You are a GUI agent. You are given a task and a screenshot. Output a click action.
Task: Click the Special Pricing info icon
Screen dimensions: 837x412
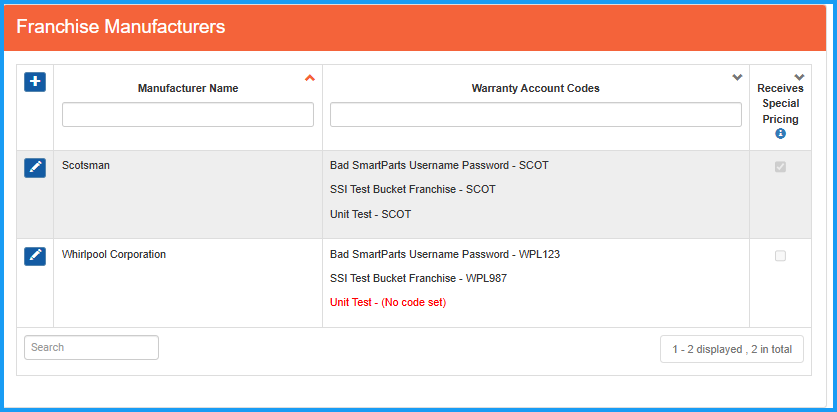coord(780,134)
